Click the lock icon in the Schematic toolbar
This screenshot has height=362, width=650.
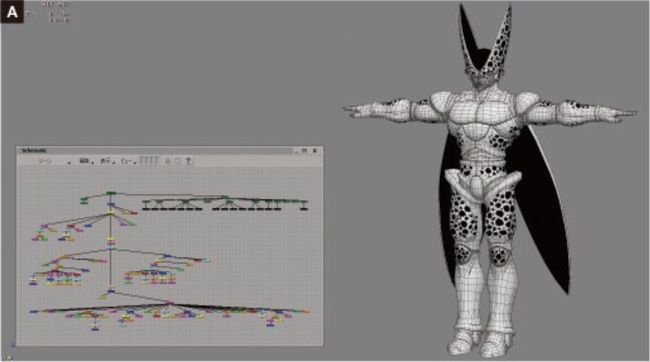(168, 161)
